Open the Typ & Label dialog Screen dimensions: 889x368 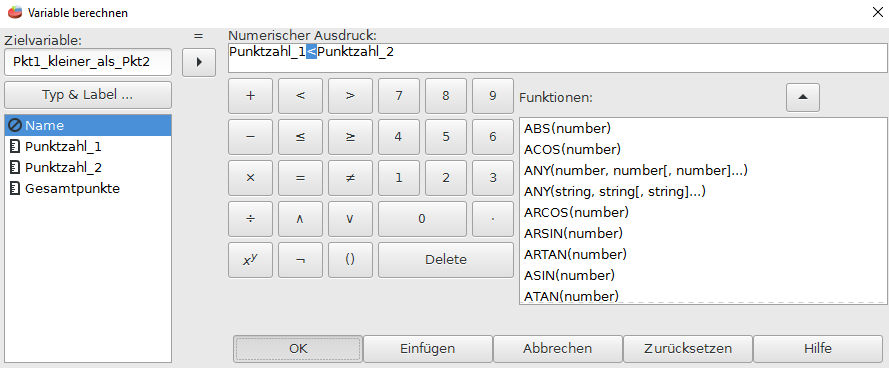point(88,95)
